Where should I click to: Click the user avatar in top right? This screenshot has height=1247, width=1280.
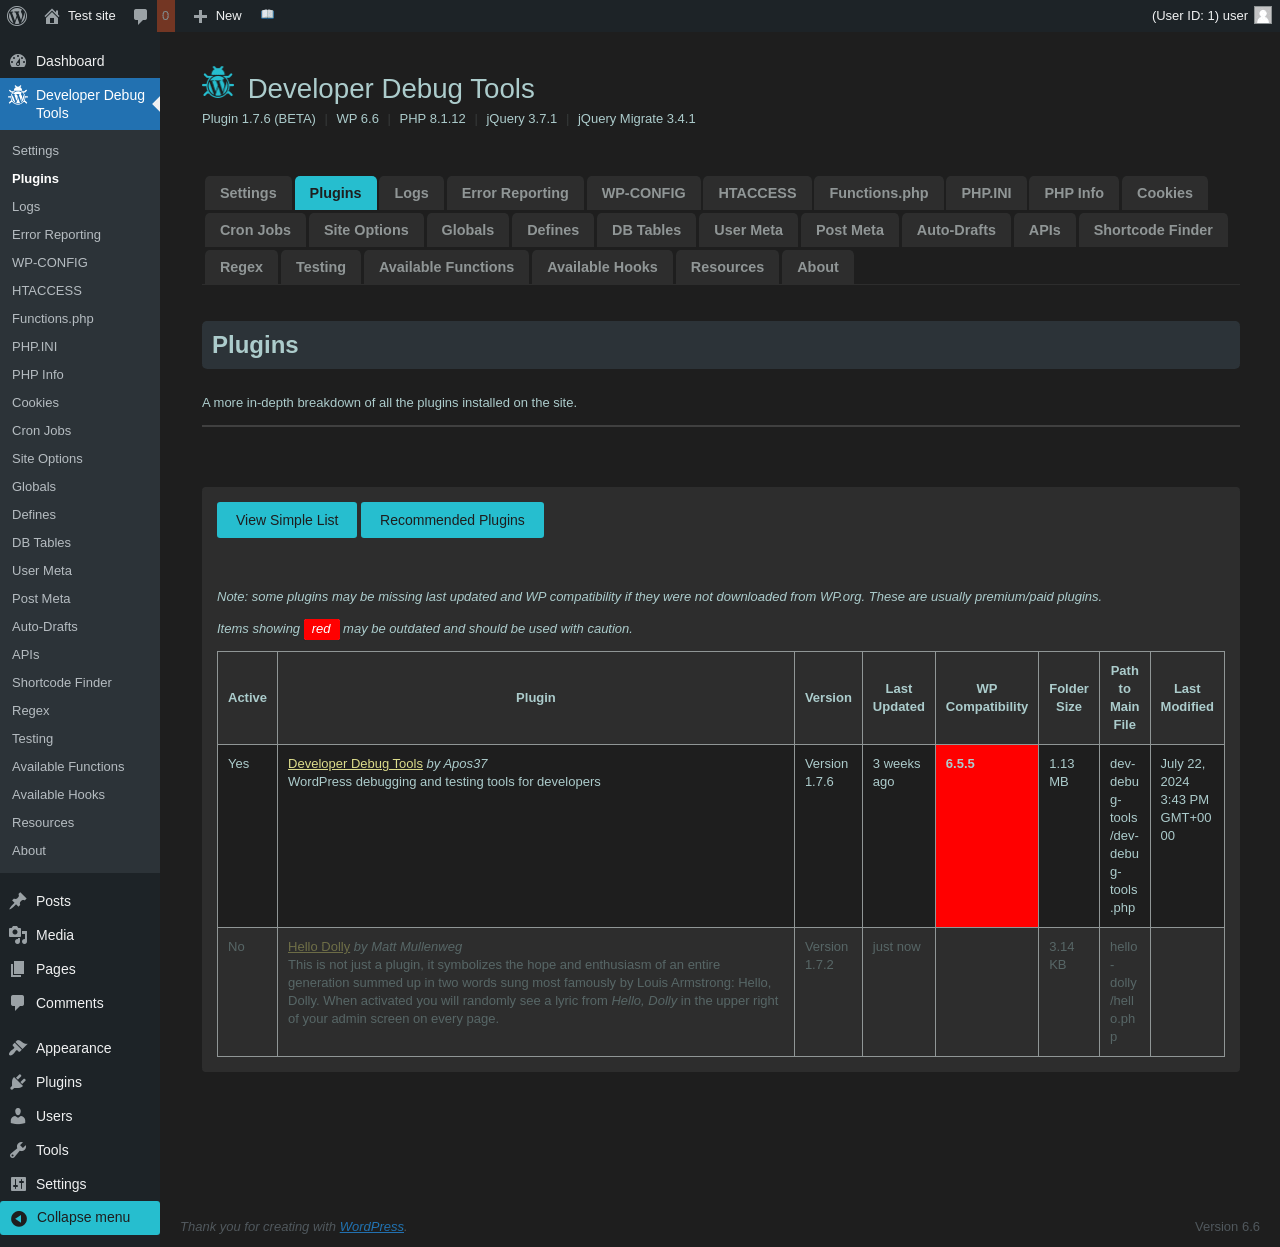coord(1263,16)
